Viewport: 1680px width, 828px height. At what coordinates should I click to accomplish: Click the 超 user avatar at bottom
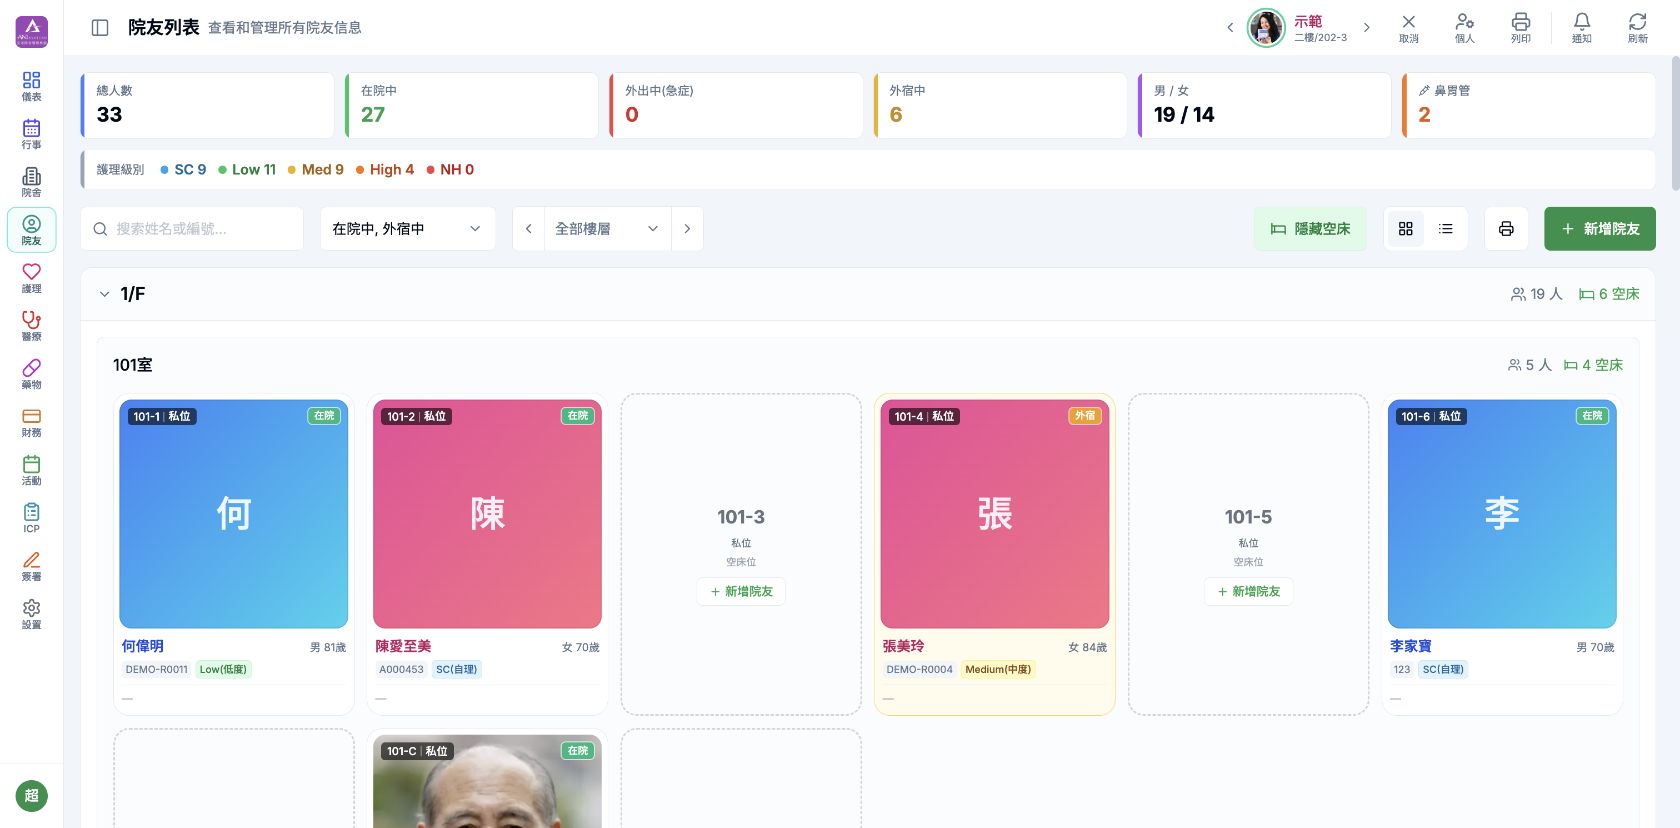[x=32, y=796]
